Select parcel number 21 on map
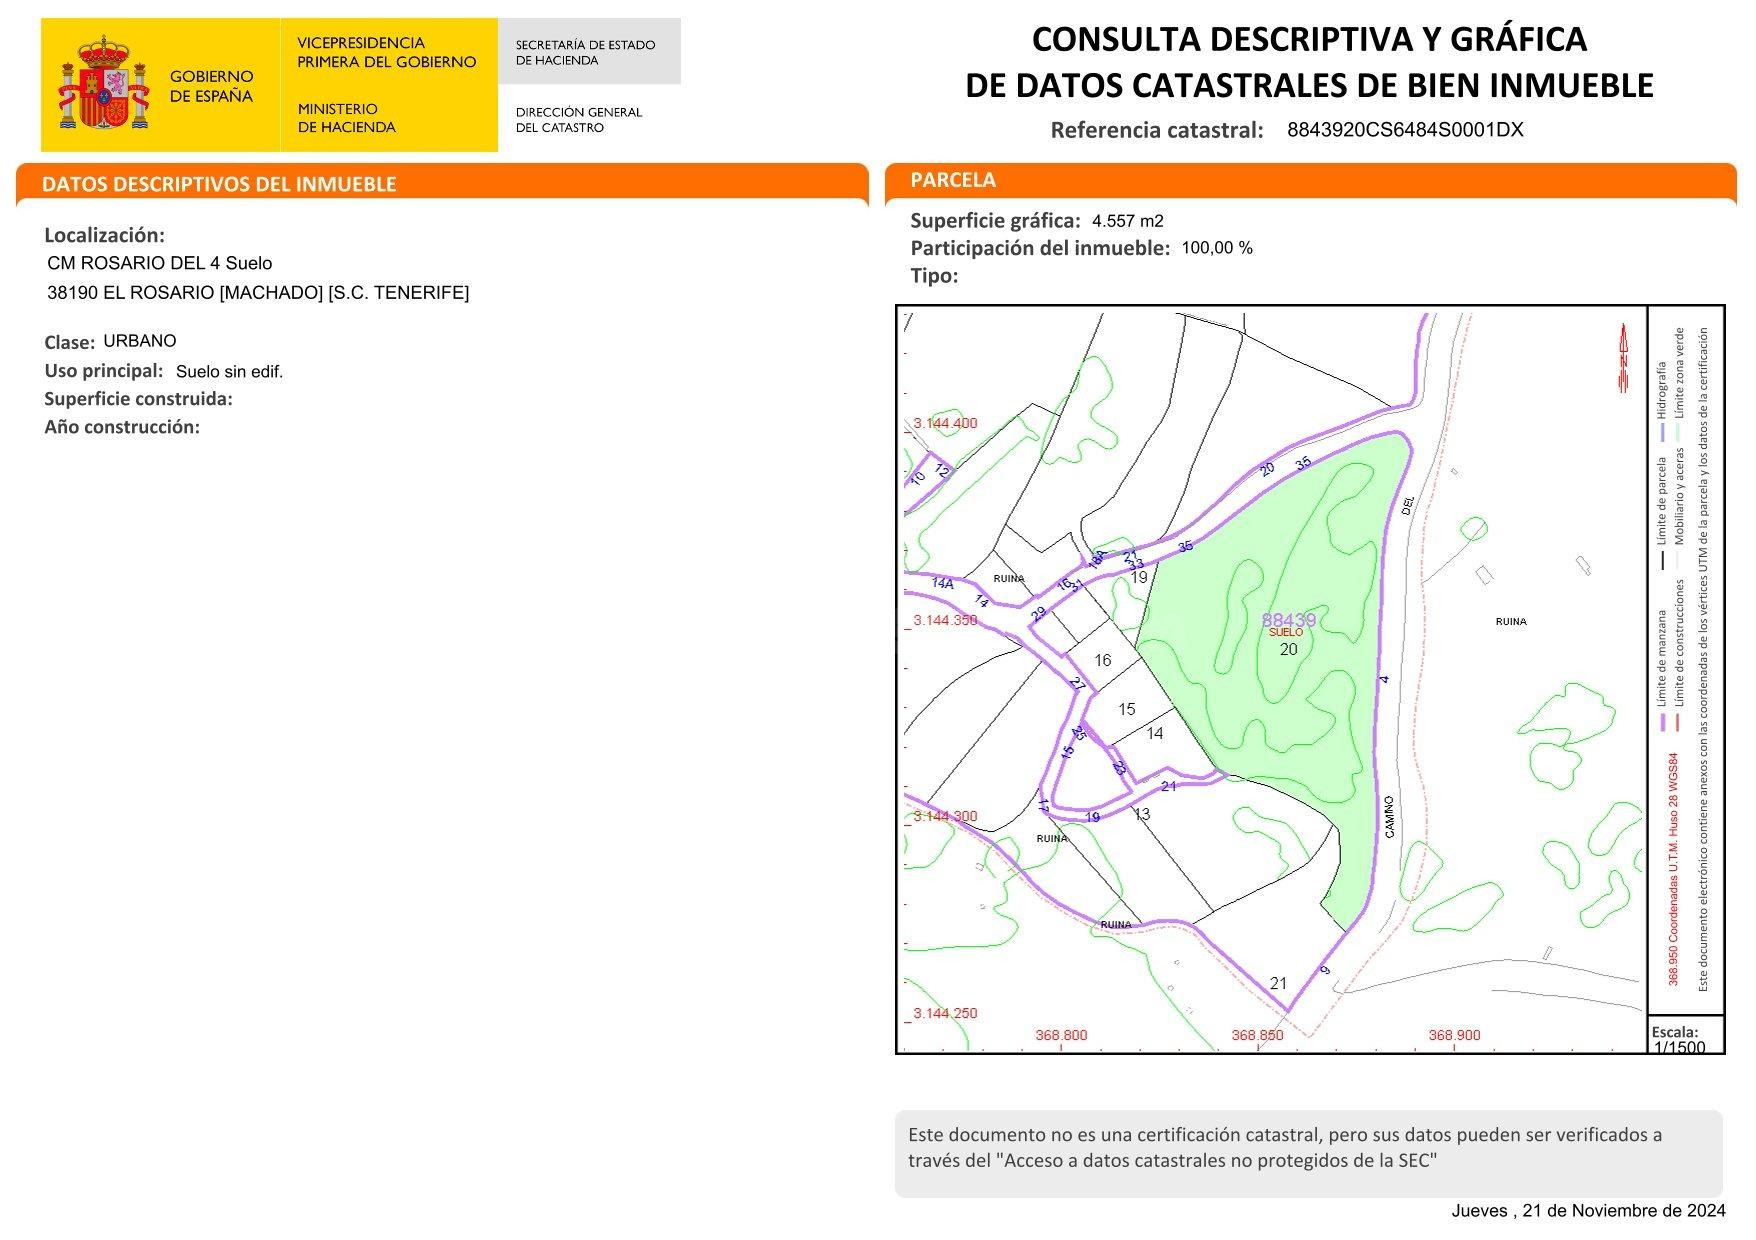 coord(1278,983)
